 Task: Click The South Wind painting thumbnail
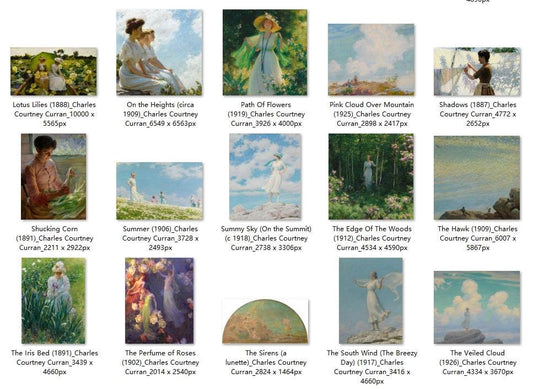point(371,301)
